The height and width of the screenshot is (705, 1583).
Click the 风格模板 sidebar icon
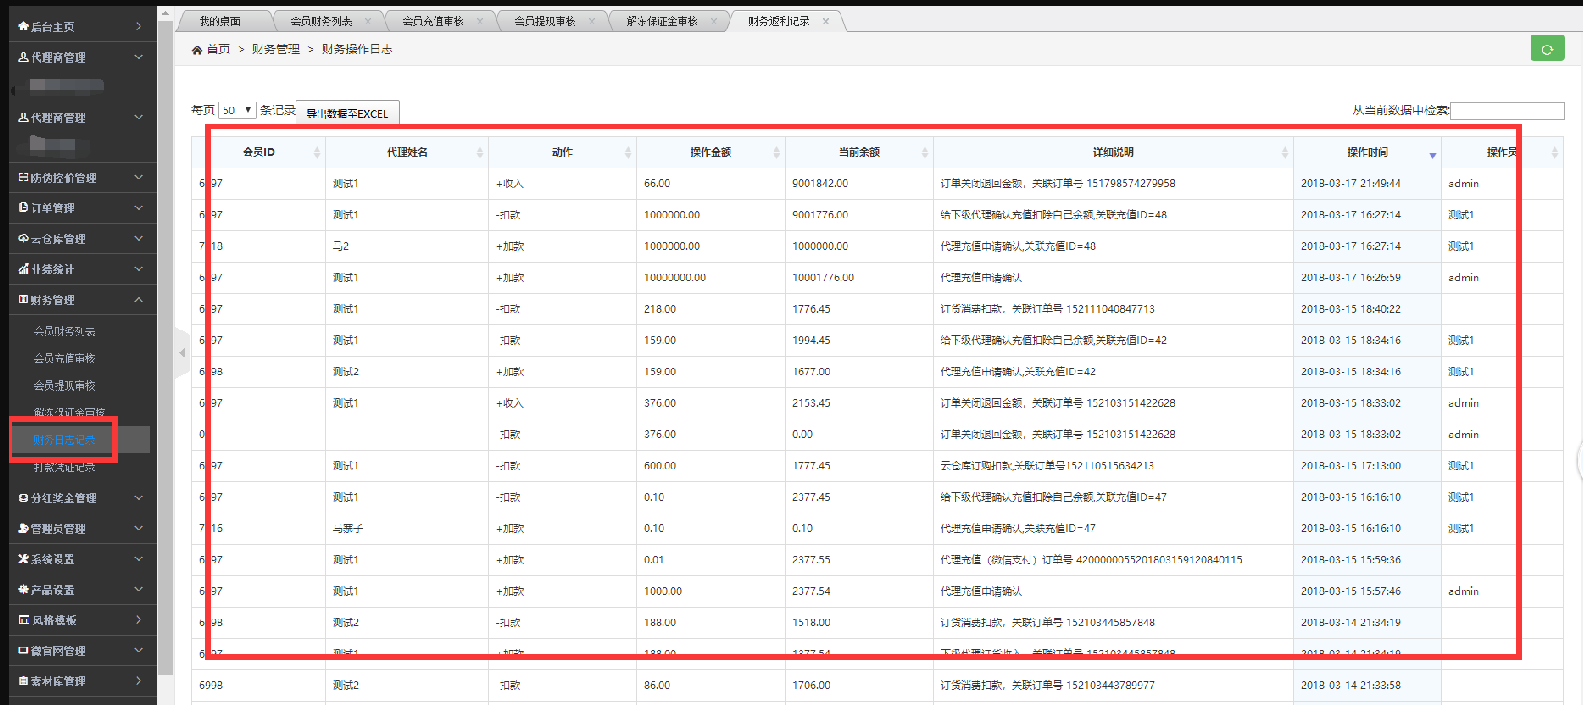tap(23, 620)
